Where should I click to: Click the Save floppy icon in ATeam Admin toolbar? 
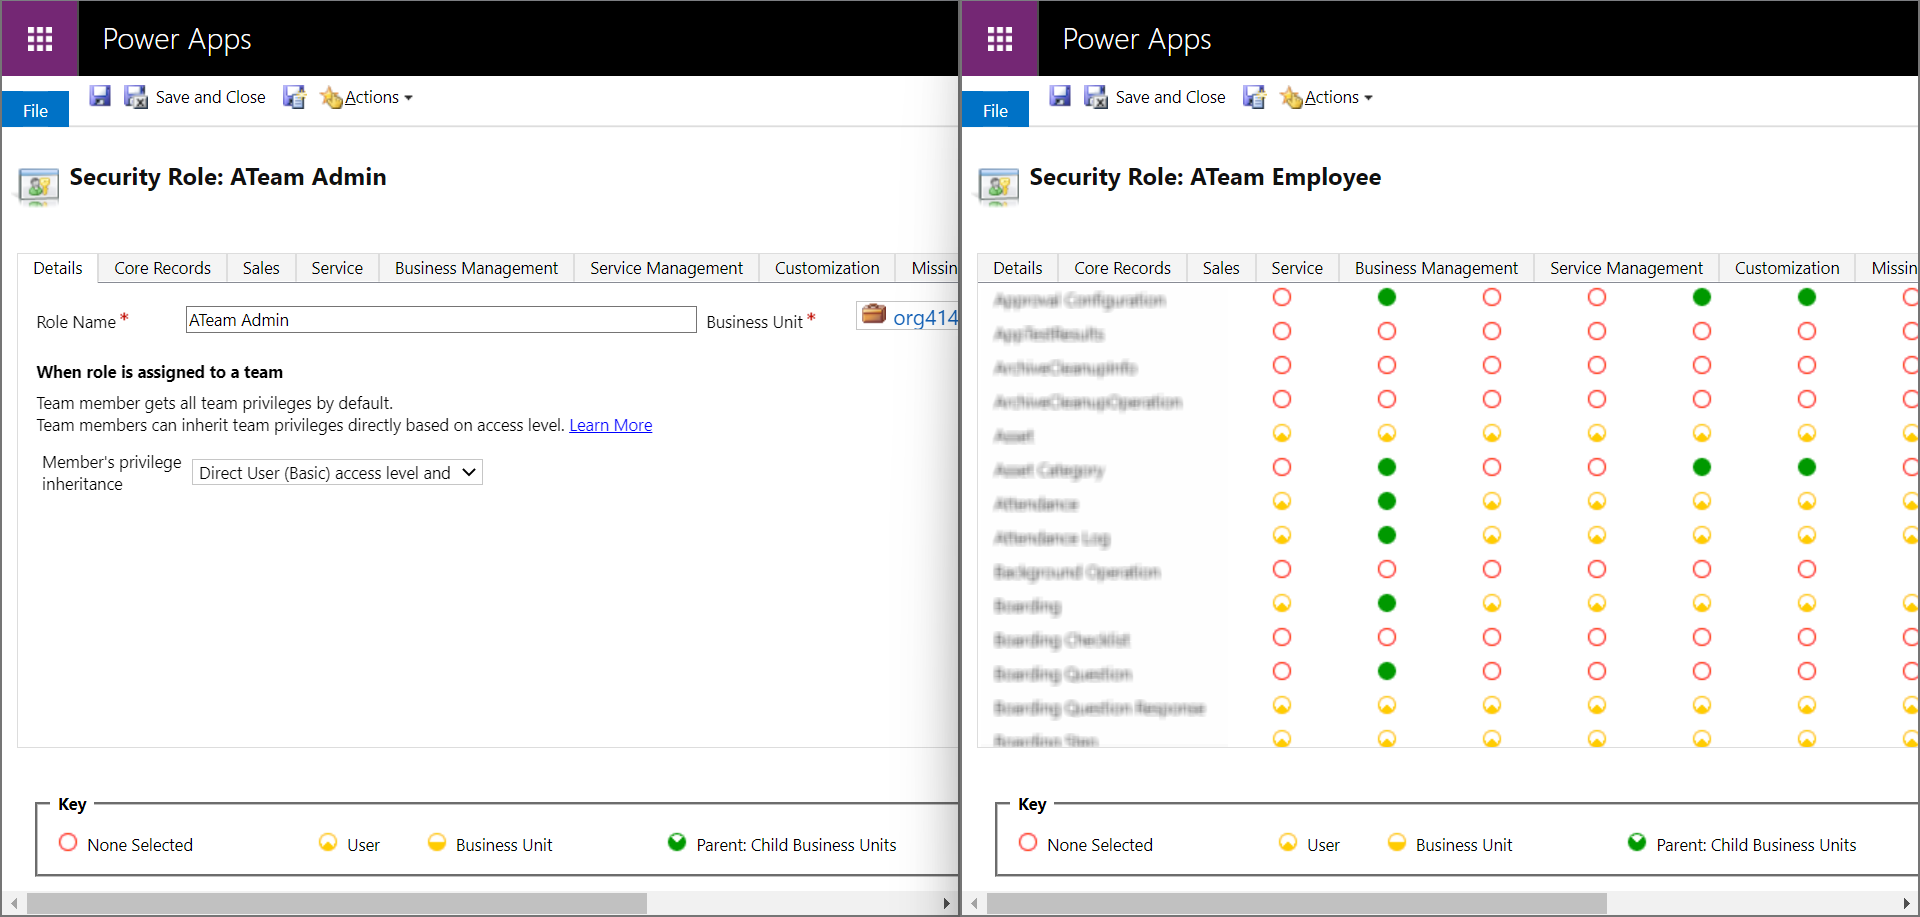(x=100, y=96)
